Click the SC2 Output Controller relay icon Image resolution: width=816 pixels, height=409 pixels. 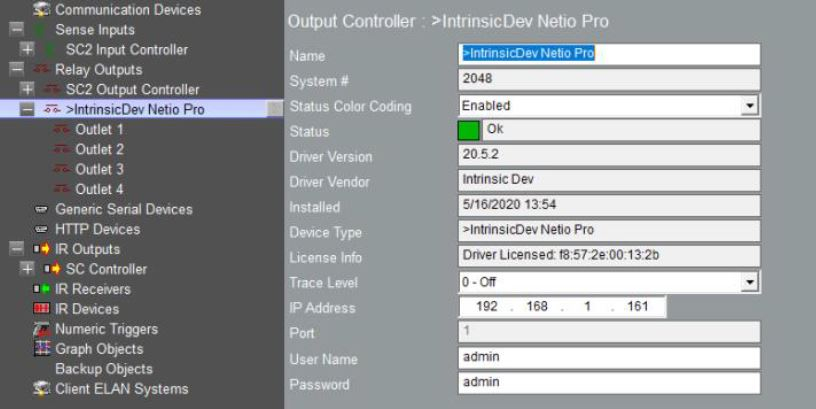coord(52,90)
